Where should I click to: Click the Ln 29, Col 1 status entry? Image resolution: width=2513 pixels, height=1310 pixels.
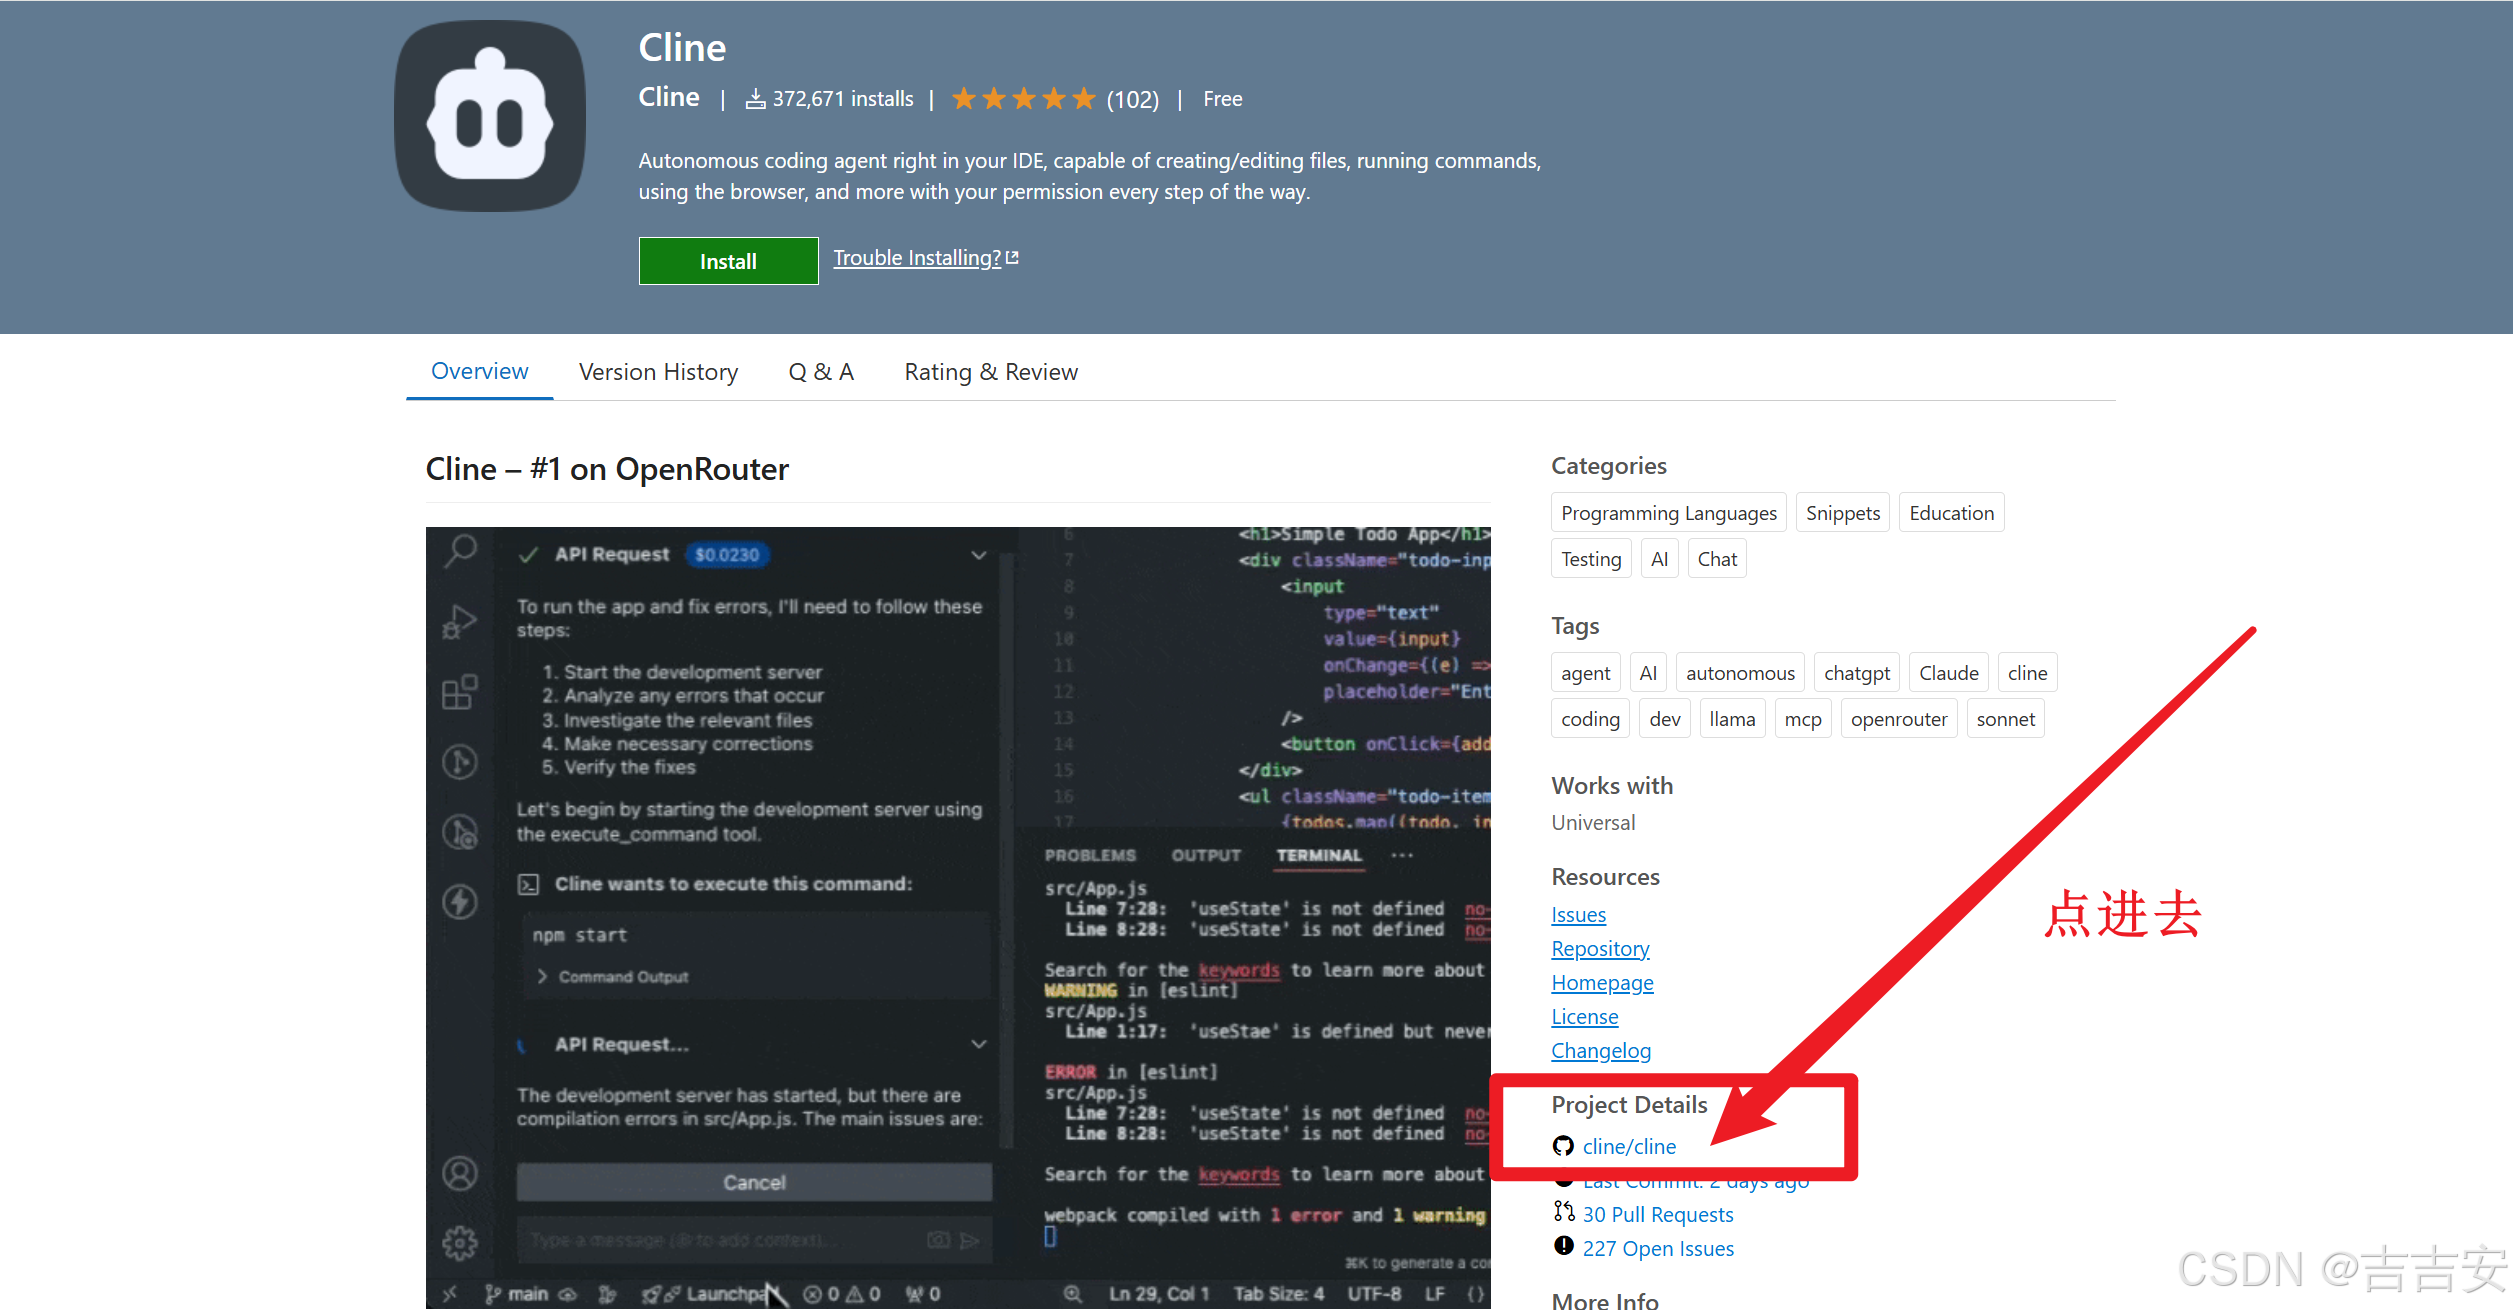tap(1158, 1294)
